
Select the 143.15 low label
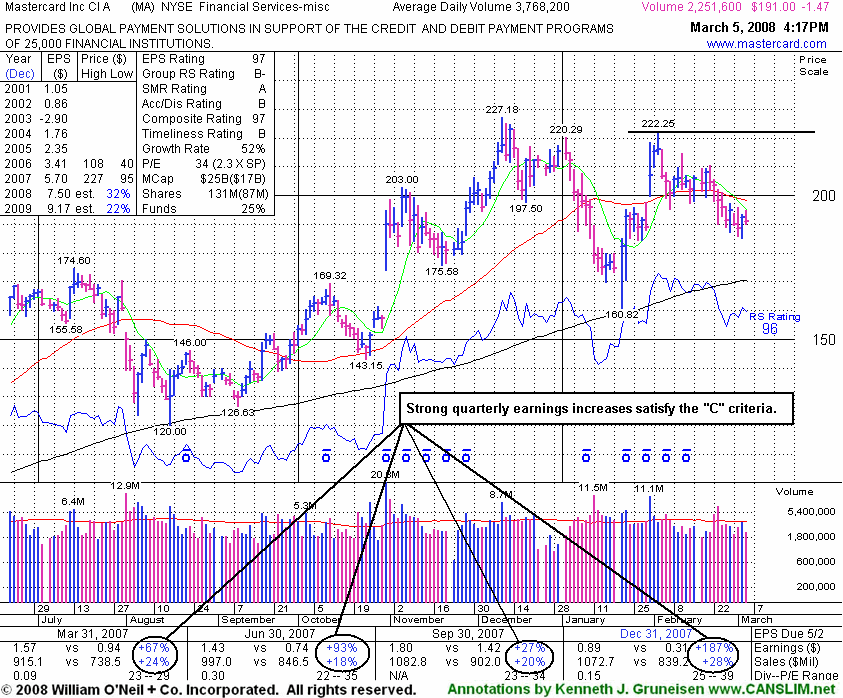coord(366,366)
